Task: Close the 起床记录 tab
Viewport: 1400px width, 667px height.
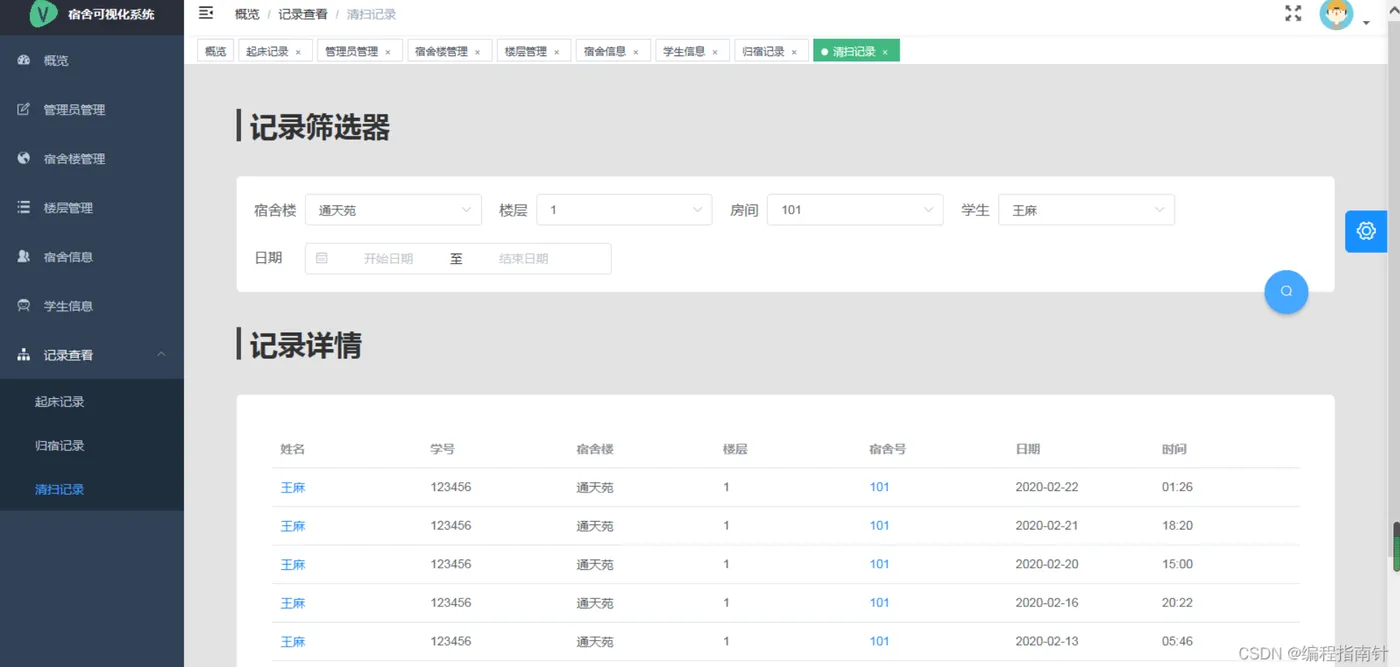Action: pyautogui.click(x=298, y=52)
